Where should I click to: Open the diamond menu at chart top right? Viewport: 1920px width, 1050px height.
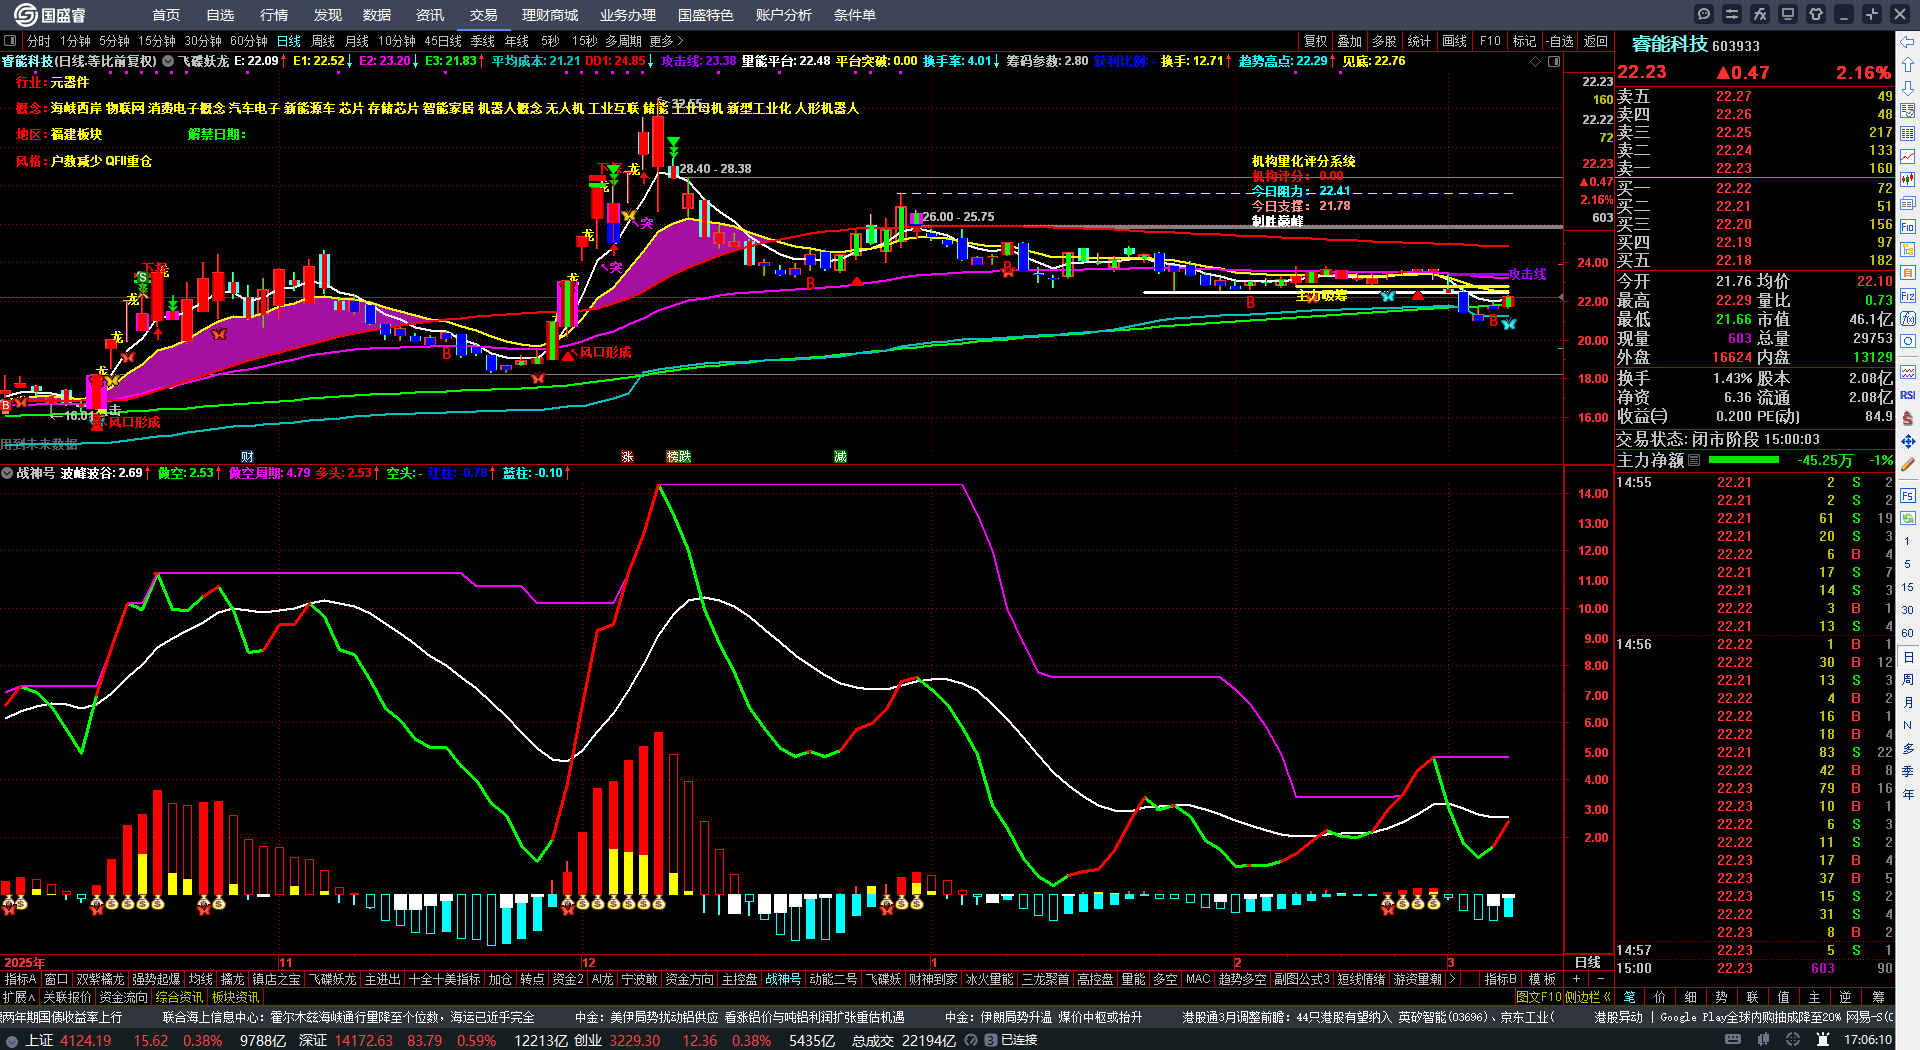point(1536,61)
